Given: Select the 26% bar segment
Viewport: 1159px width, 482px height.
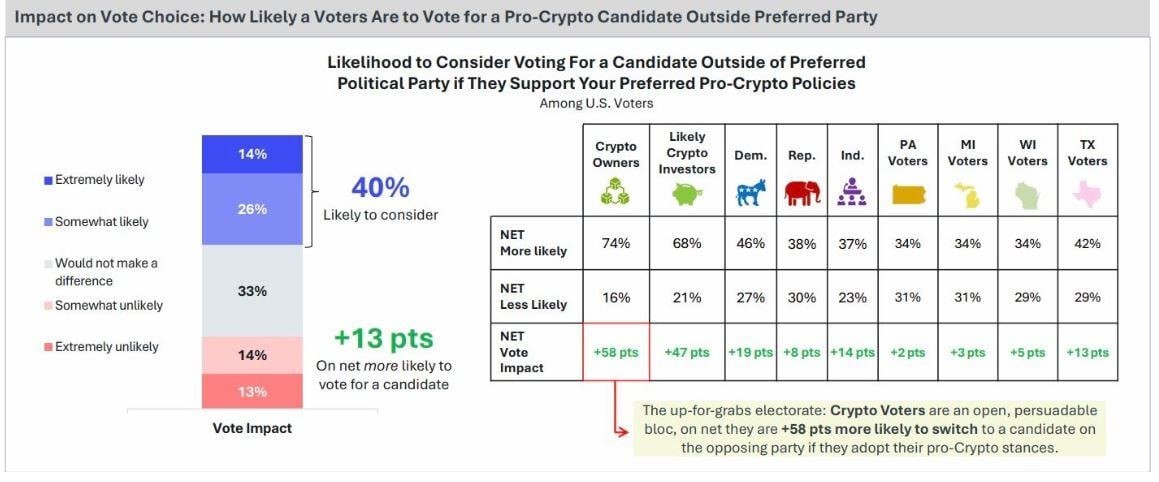Looking at the screenshot, I should coord(253,209).
